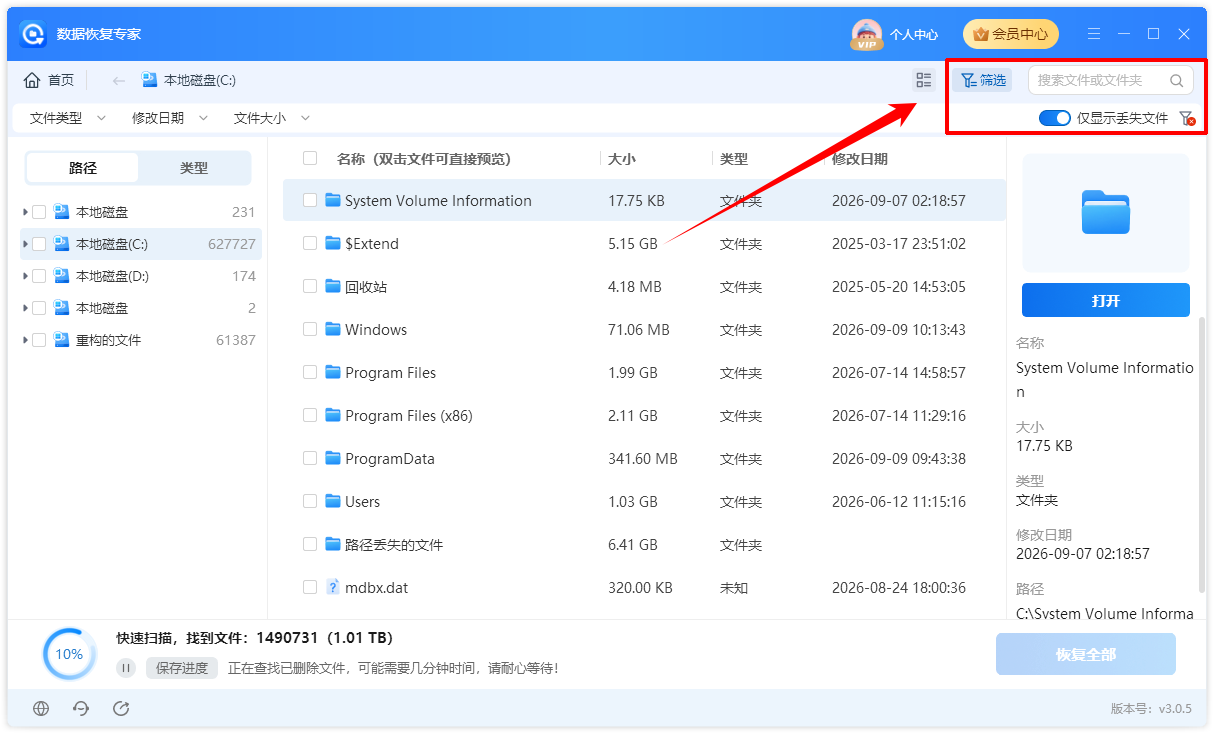Sort by the 名称 column header
The width and height of the screenshot is (1214, 734).
424,159
